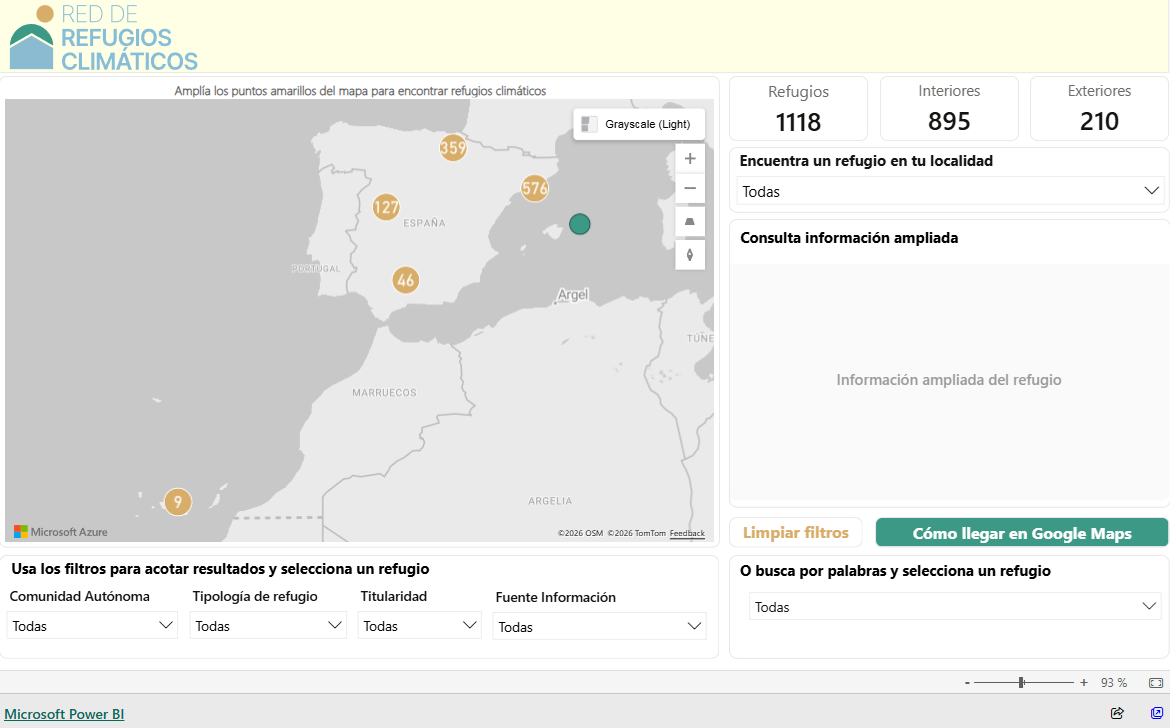The width and height of the screenshot is (1170, 728).
Task: Click the MARRUECOS label on the map
Action: (x=384, y=392)
